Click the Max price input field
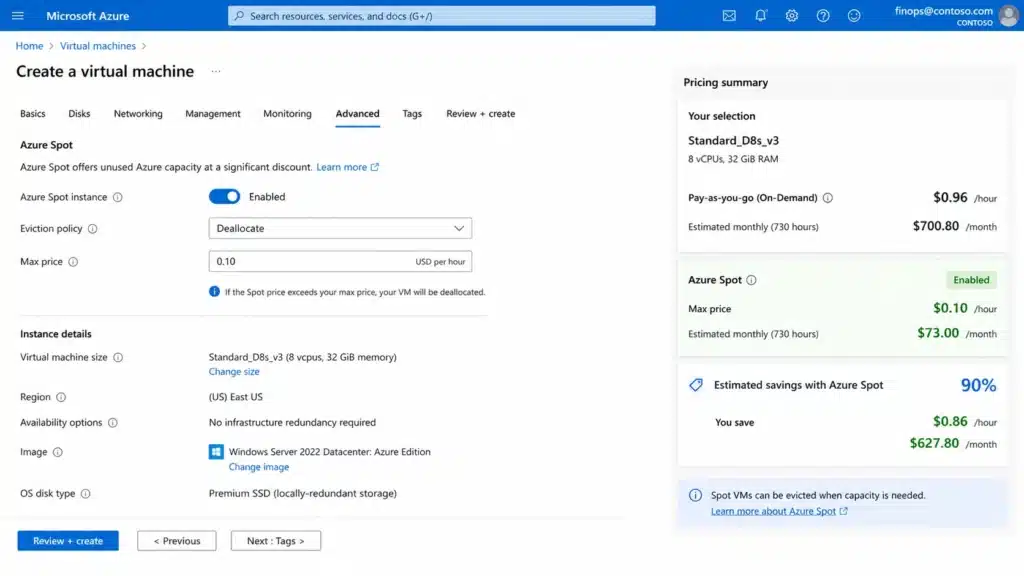The width and height of the screenshot is (1024, 576). point(340,261)
